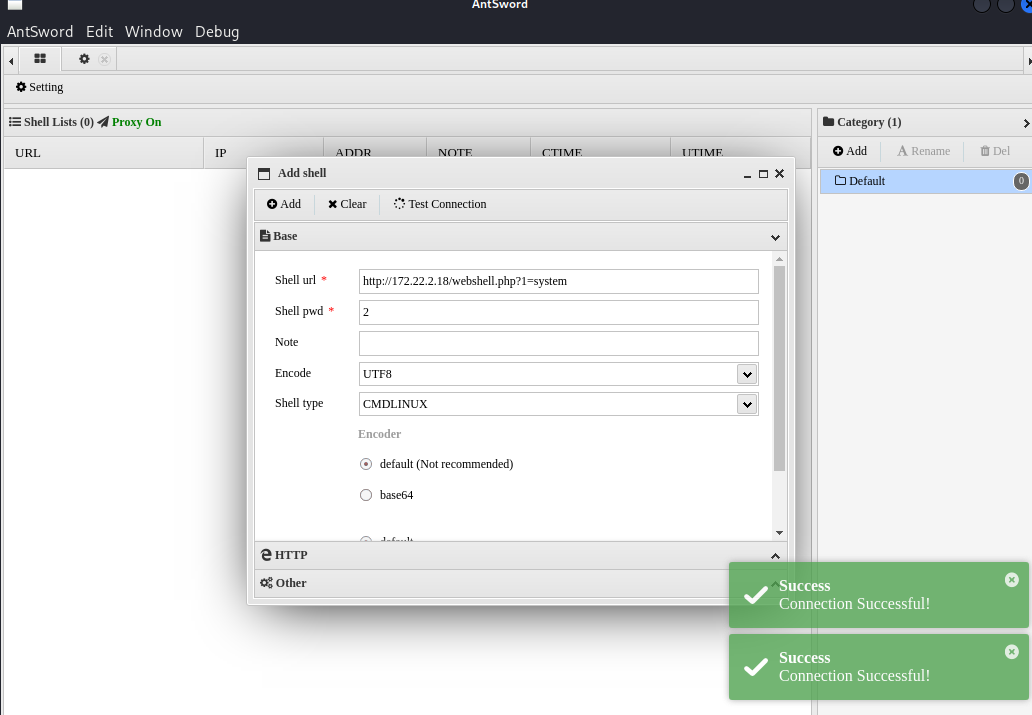Select the Default category folder
Image resolution: width=1032 pixels, height=715 pixels.
(925, 181)
